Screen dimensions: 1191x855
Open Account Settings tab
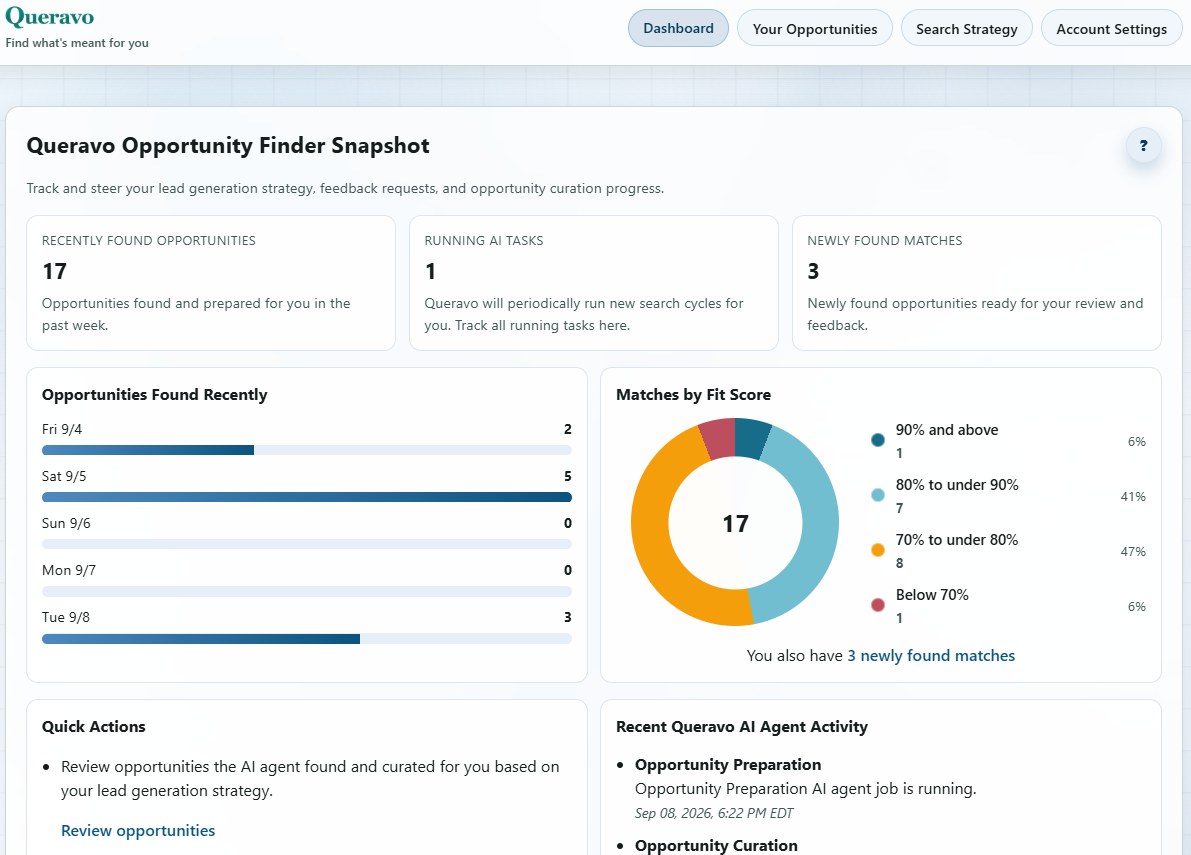click(x=1111, y=29)
